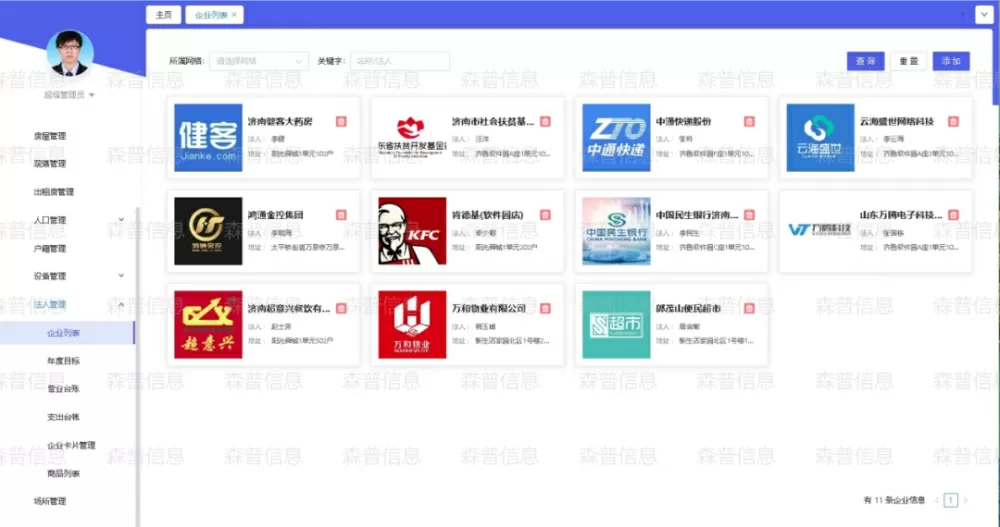Image resolution: width=1000 pixels, height=527 pixels.
Task: Click the 鸿通金控集团 company name
Action: tap(276, 215)
